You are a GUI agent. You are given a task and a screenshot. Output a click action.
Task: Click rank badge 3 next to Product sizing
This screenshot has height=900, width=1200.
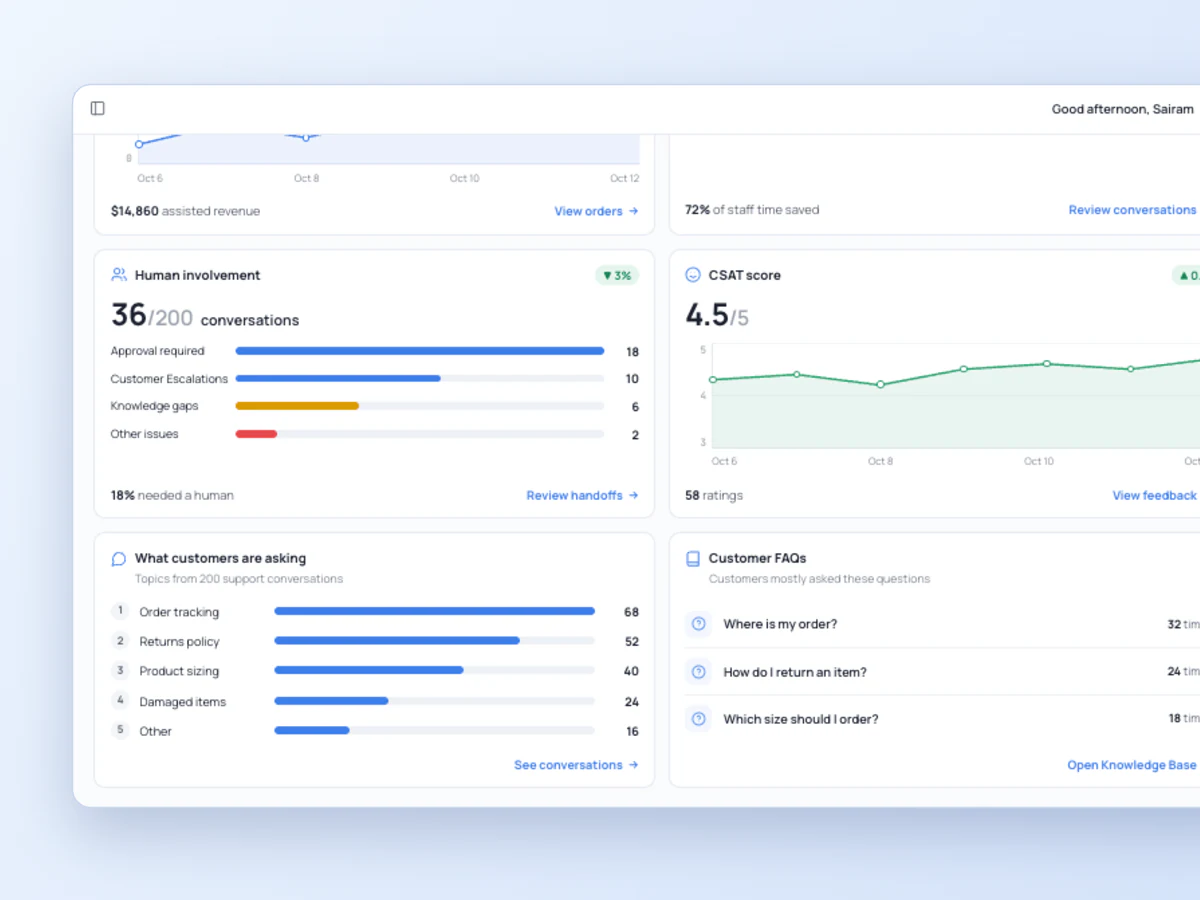pyautogui.click(x=120, y=670)
